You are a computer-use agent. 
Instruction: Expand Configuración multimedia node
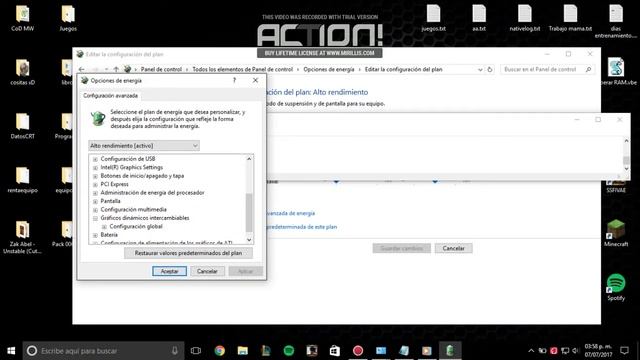point(95,210)
